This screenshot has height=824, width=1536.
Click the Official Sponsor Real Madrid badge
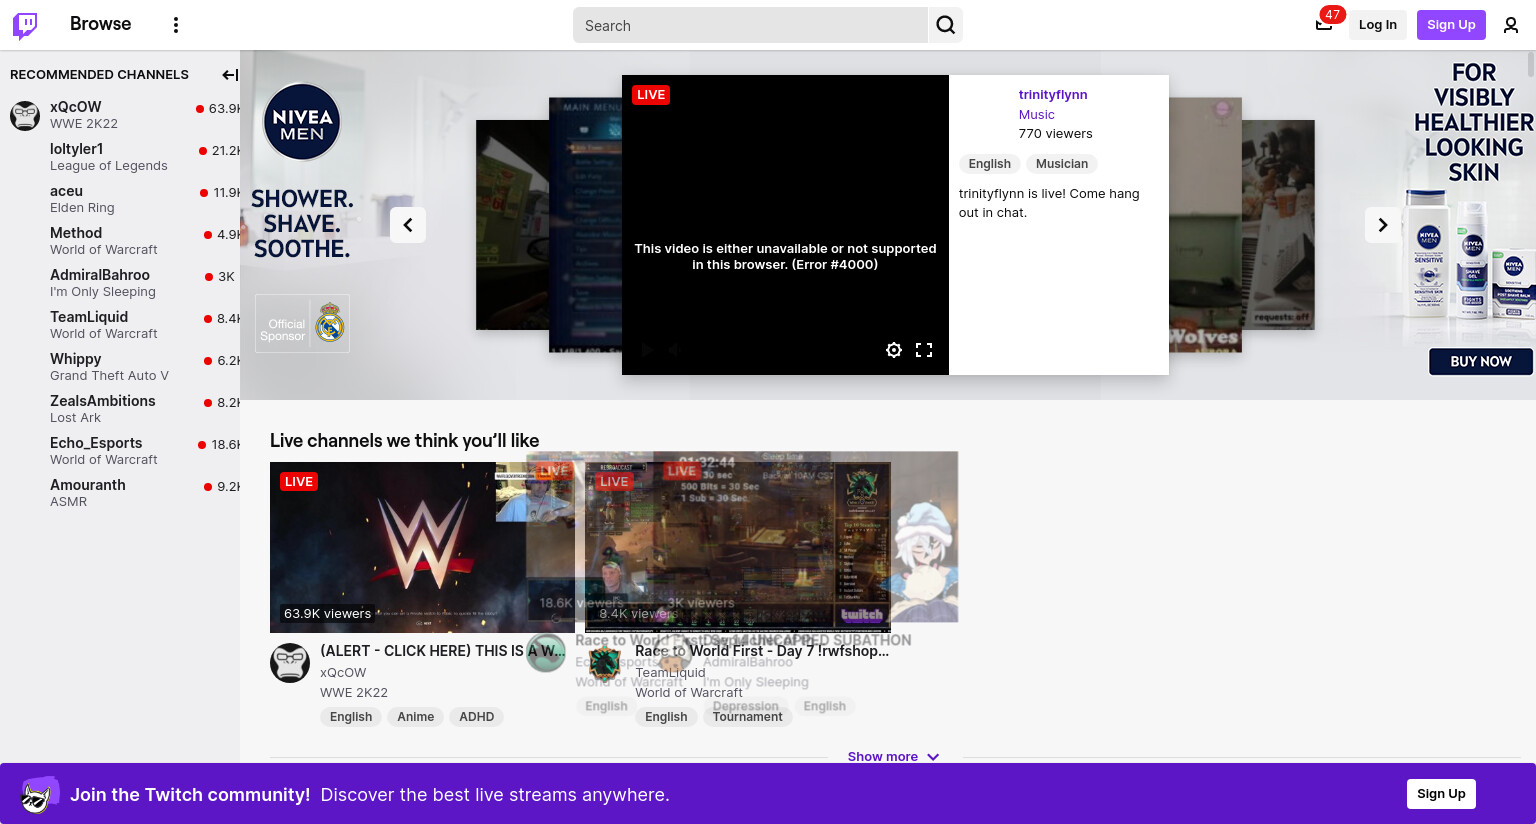click(302, 324)
